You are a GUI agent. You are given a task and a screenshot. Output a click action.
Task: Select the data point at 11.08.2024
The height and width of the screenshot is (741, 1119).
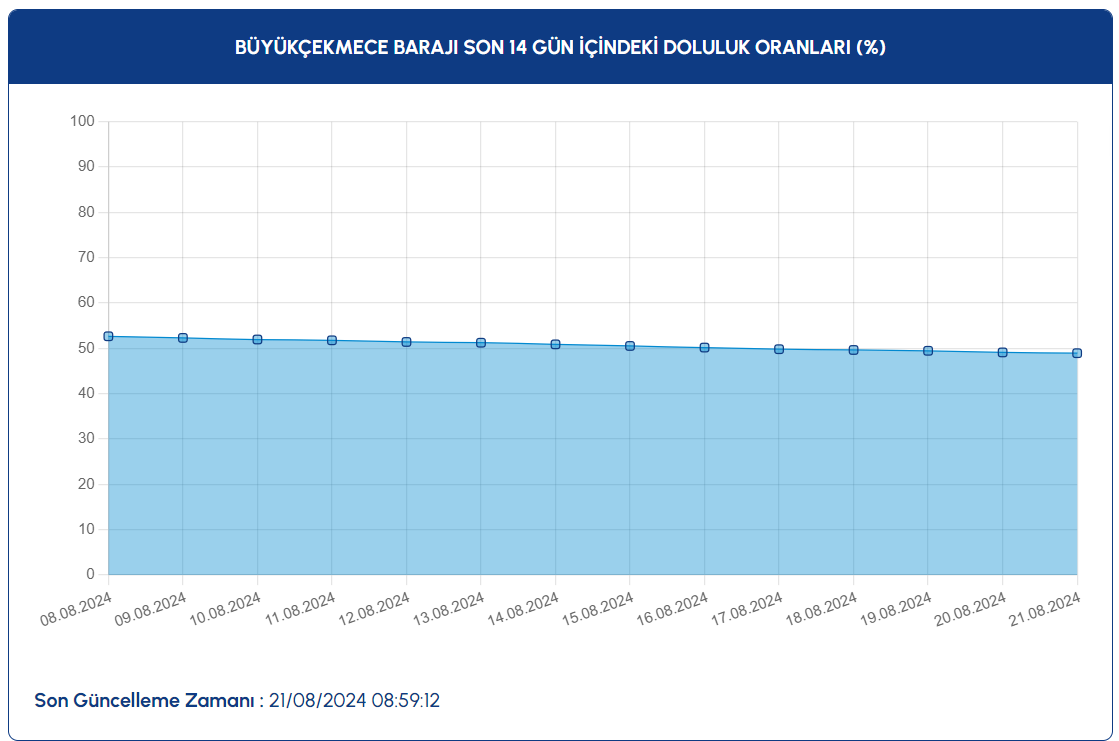pyautogui.click(x=332, y=341)
